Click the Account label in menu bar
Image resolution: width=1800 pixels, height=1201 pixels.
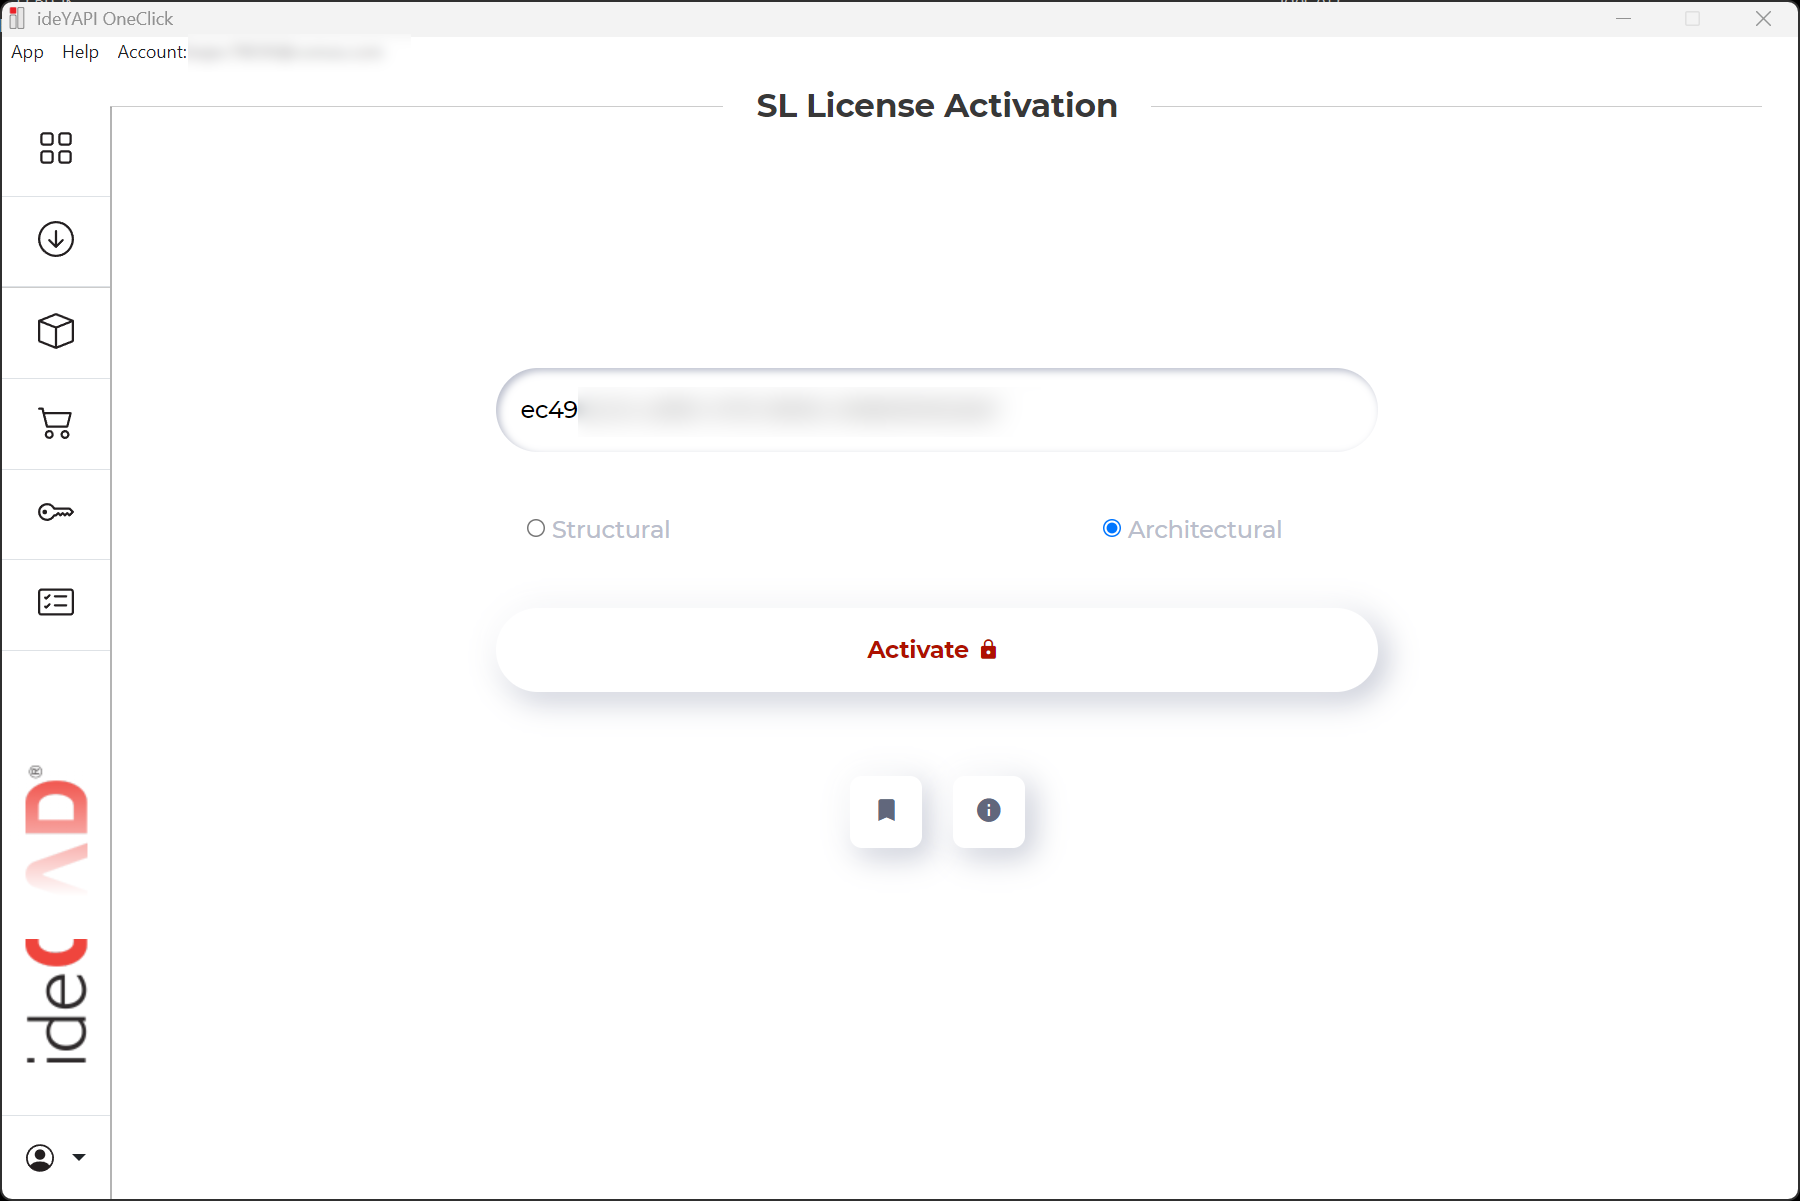click(x=152, y=52)
